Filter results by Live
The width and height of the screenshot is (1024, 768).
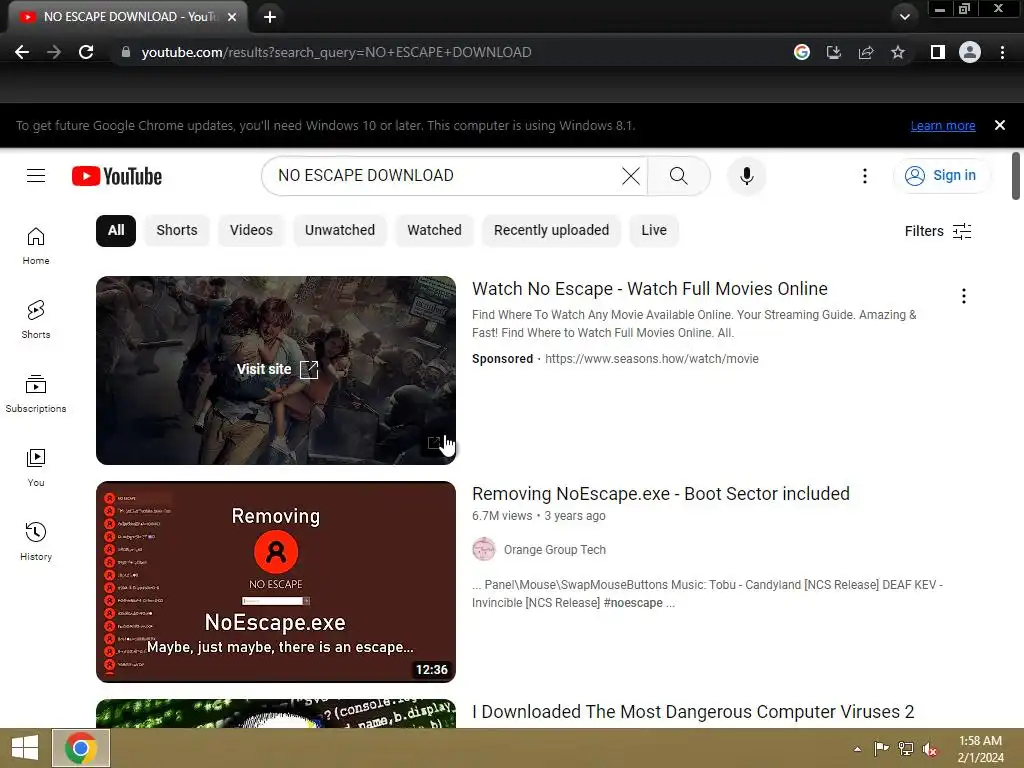654,231
